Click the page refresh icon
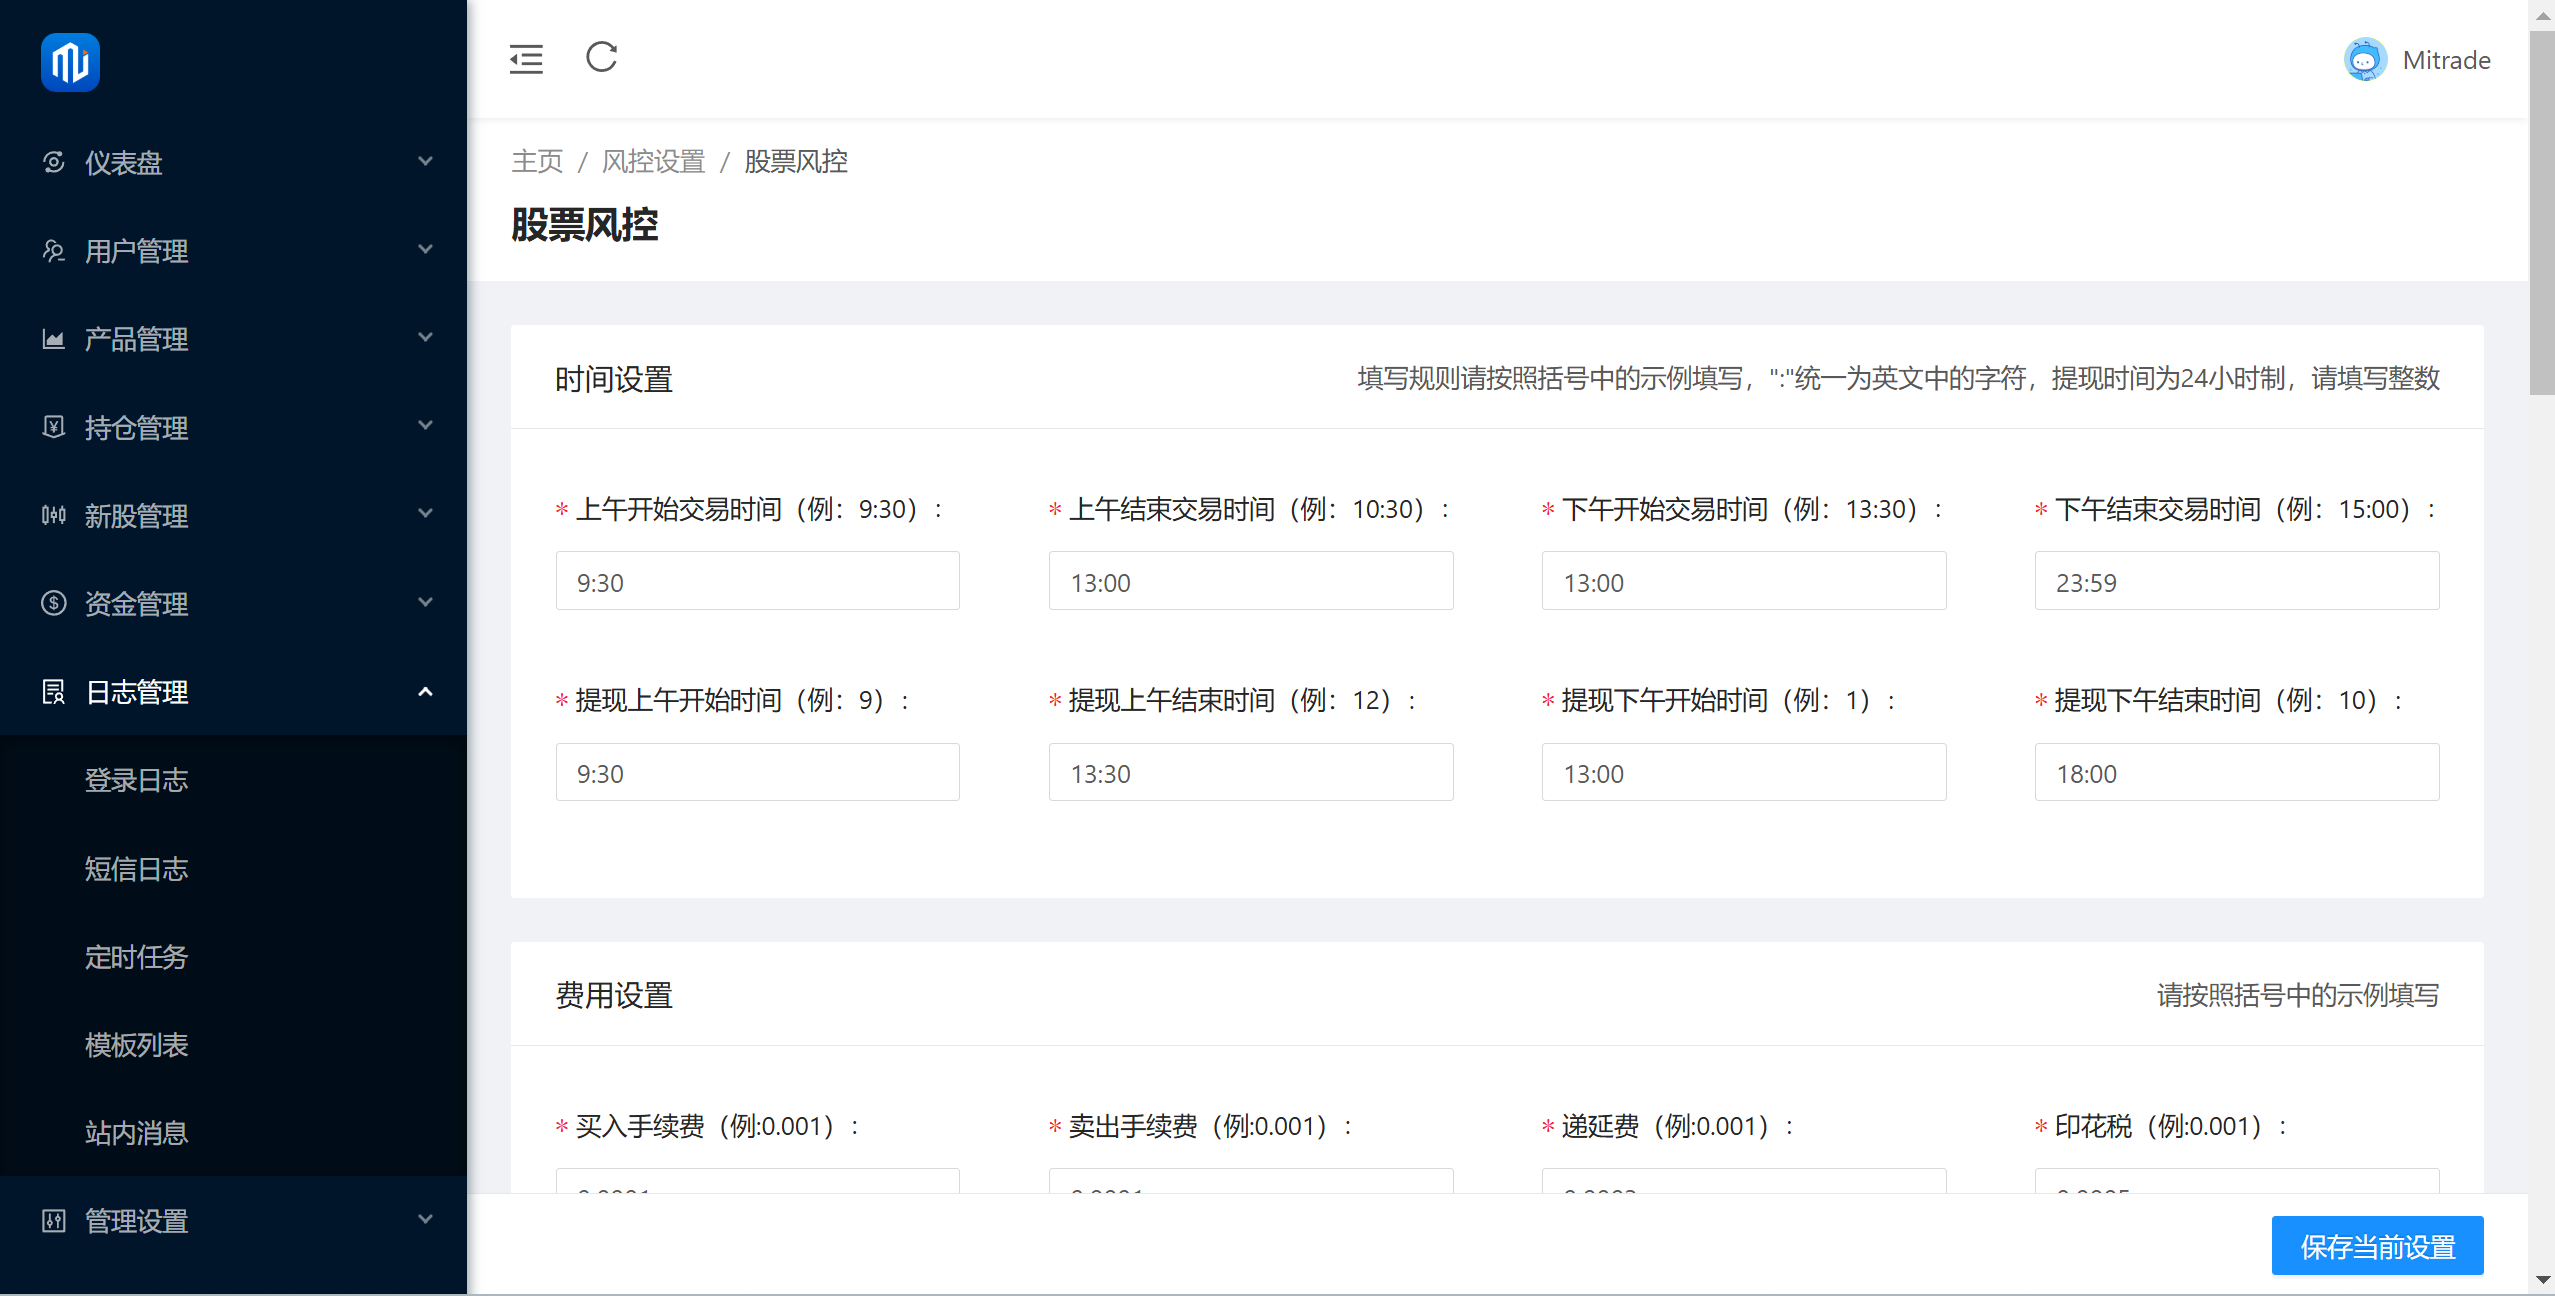This screenshot has height=1296, width=2555. (601, 57)
